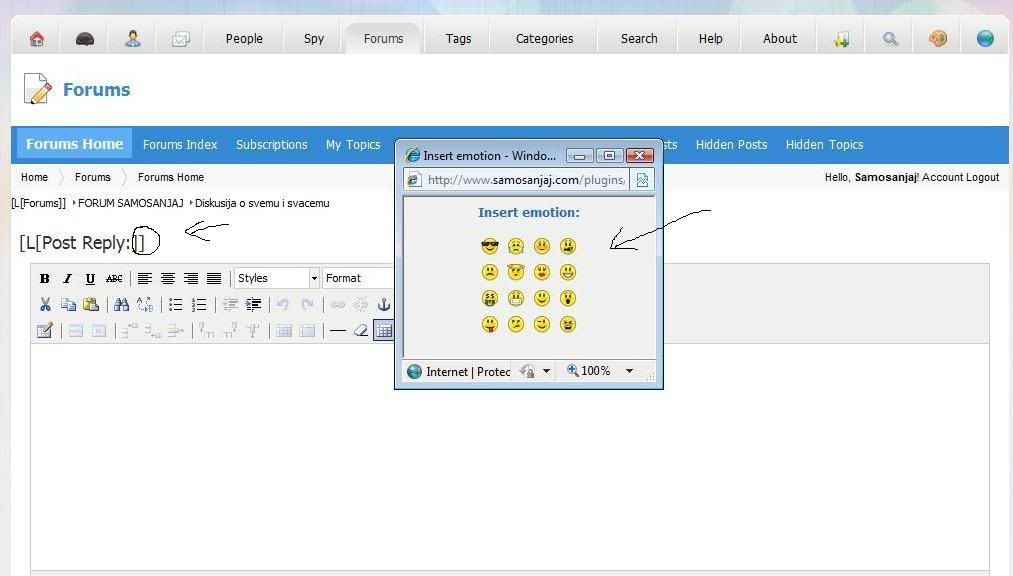Screen dimensions: 1013x576
Task: Click the binoculars find icon
Action: [121, 305]
